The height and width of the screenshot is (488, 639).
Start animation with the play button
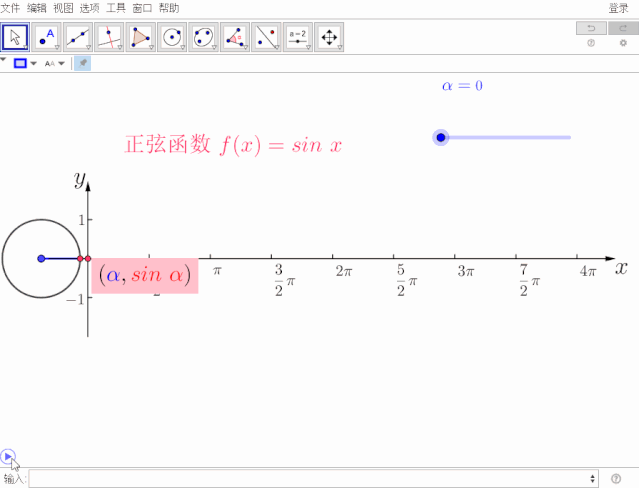(x=7, y=457)
